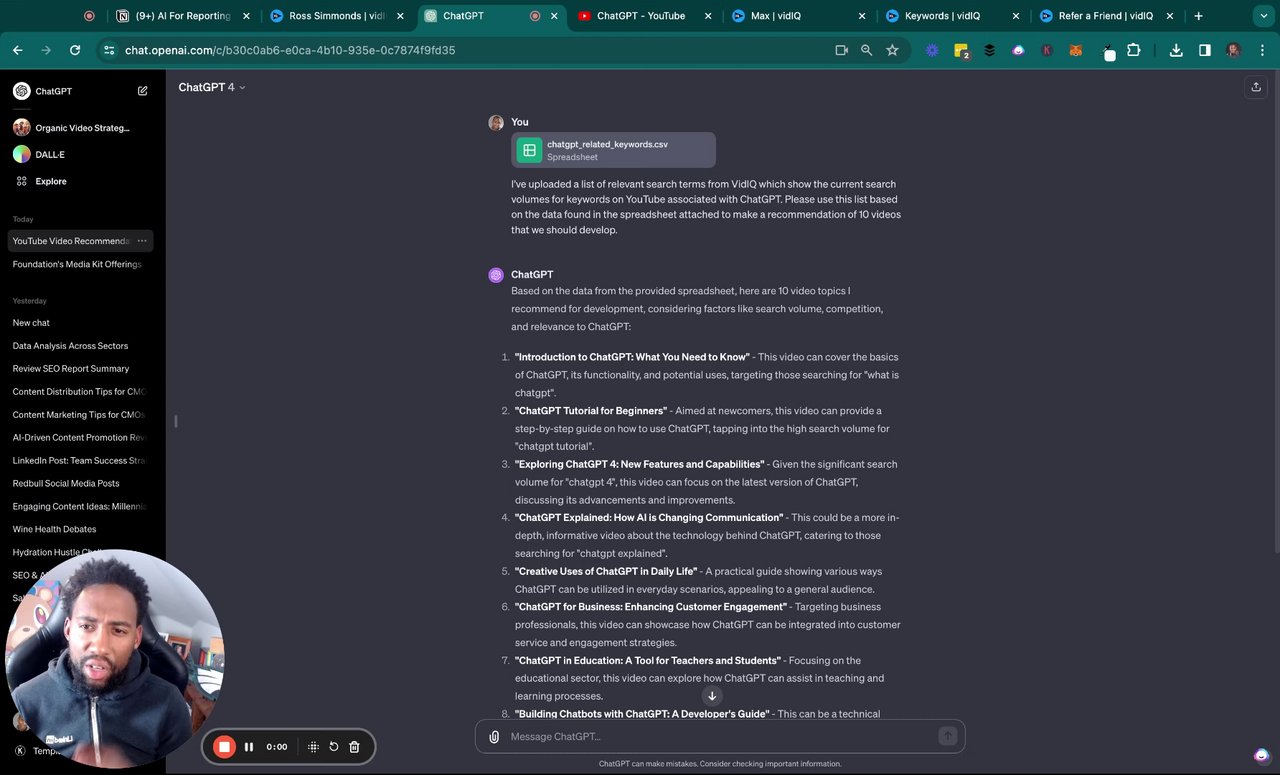Open Content Marketing Tips chat
This screenshot has width=1280, height=775.
pos(80,415)
